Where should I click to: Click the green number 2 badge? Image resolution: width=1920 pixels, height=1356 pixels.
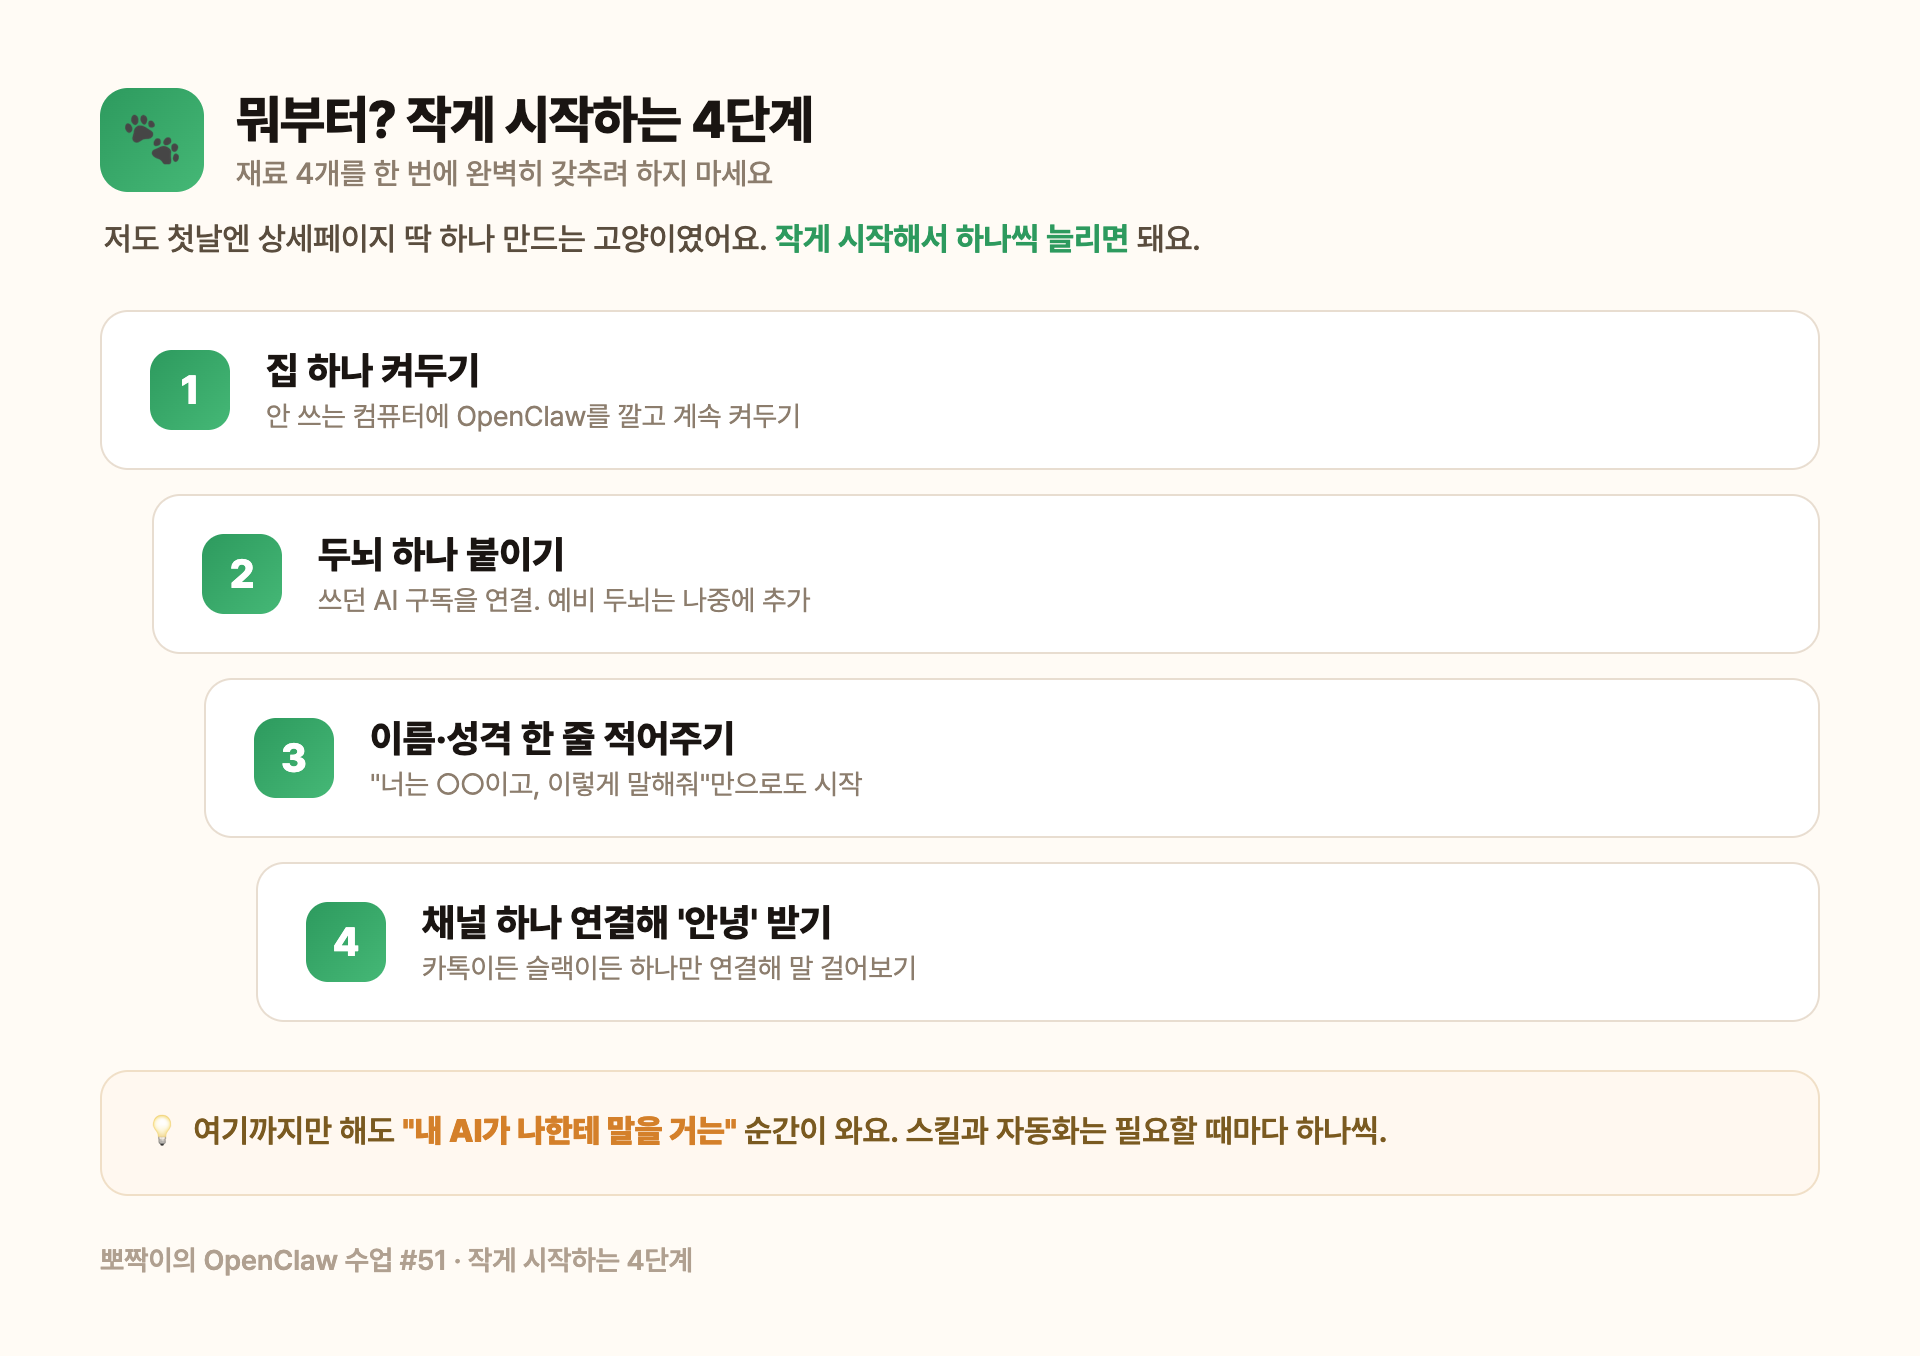[242, 574]
